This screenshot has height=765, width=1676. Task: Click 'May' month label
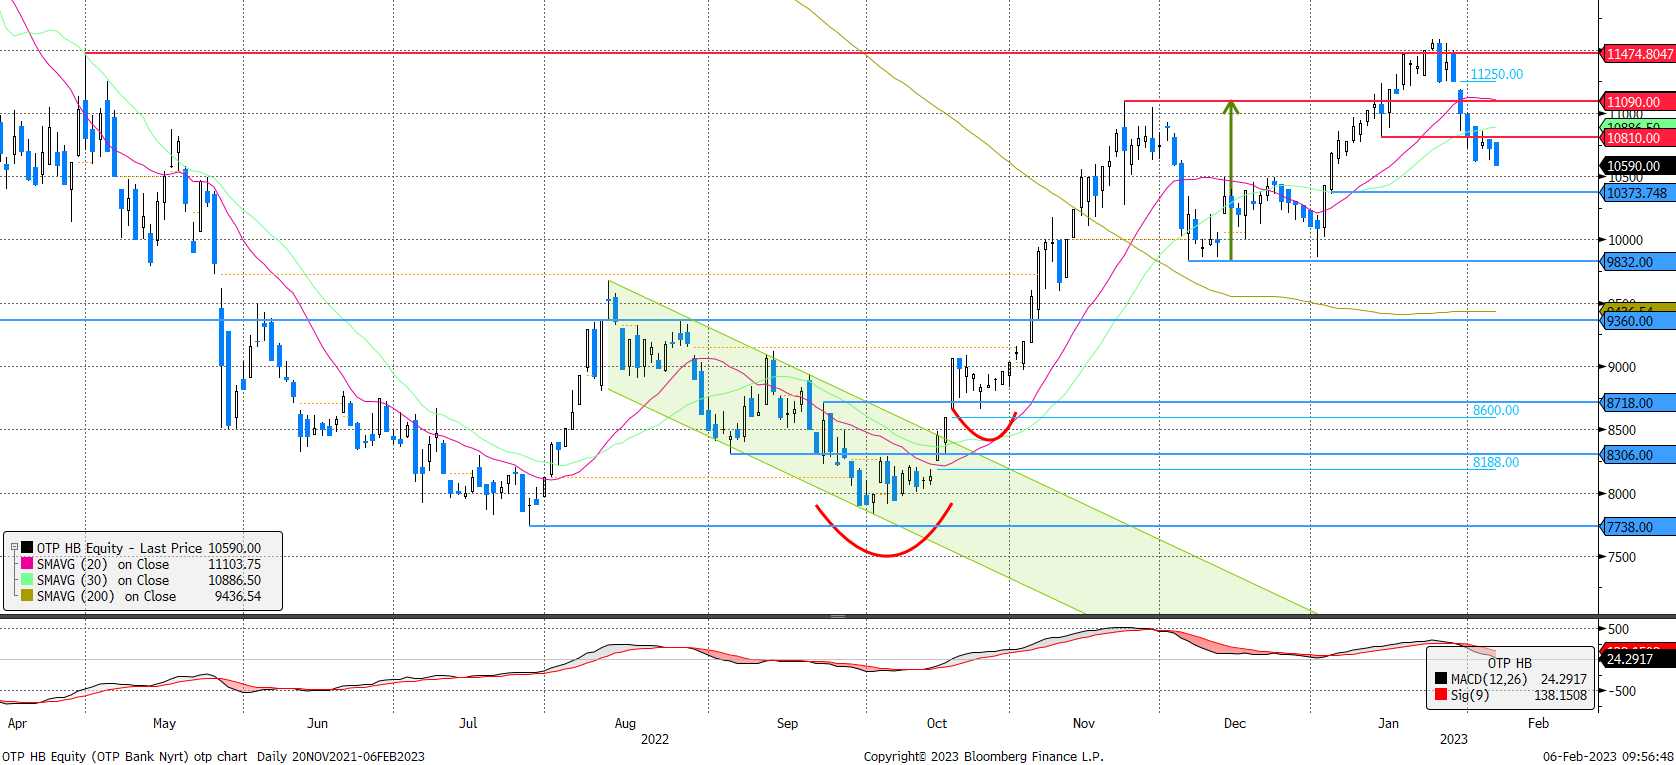[164, 723]
